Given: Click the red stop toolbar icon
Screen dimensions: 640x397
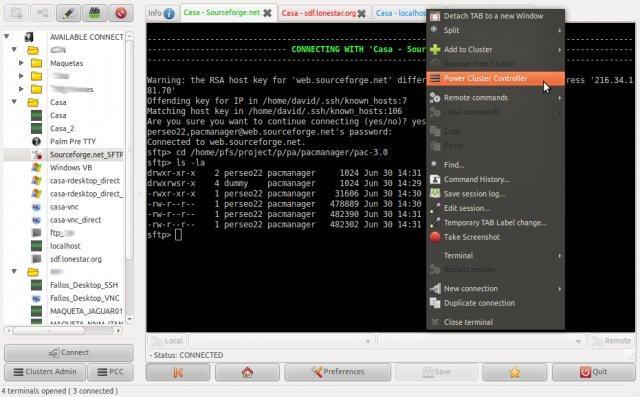Looking at the screenshot, I should point(121,13).
